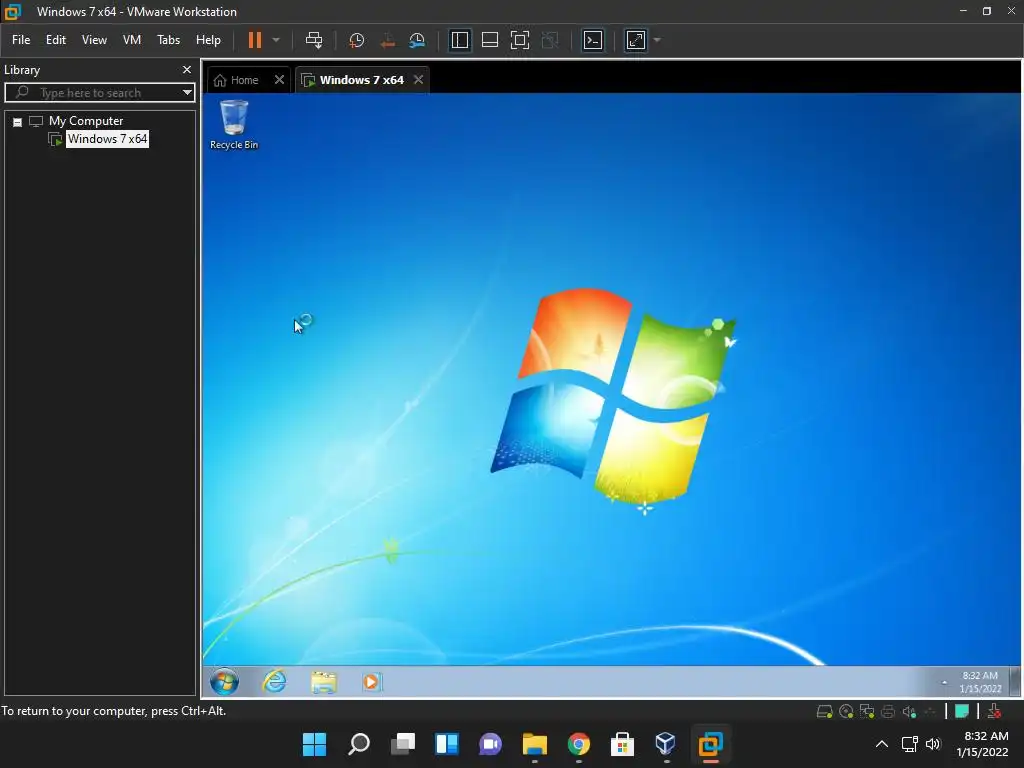Select the Recycle Bin desktop icon
This screenshot has width=1024, height=768.
pos(234,124)
